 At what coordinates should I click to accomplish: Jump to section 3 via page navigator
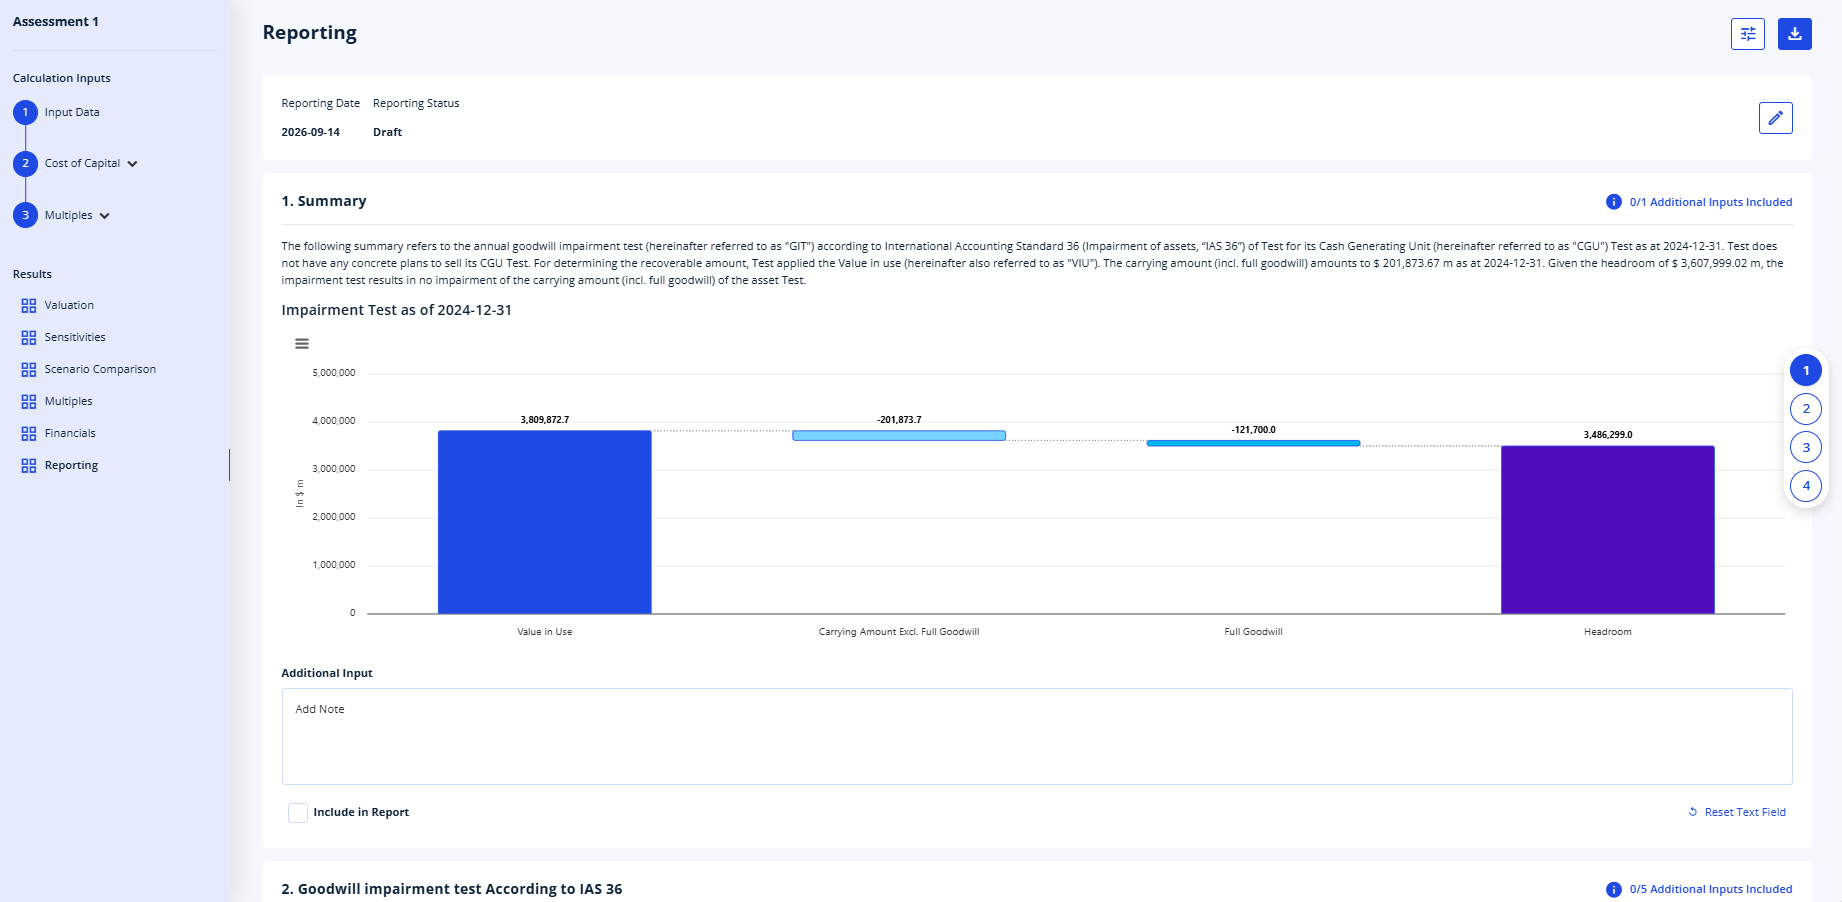1806,448
